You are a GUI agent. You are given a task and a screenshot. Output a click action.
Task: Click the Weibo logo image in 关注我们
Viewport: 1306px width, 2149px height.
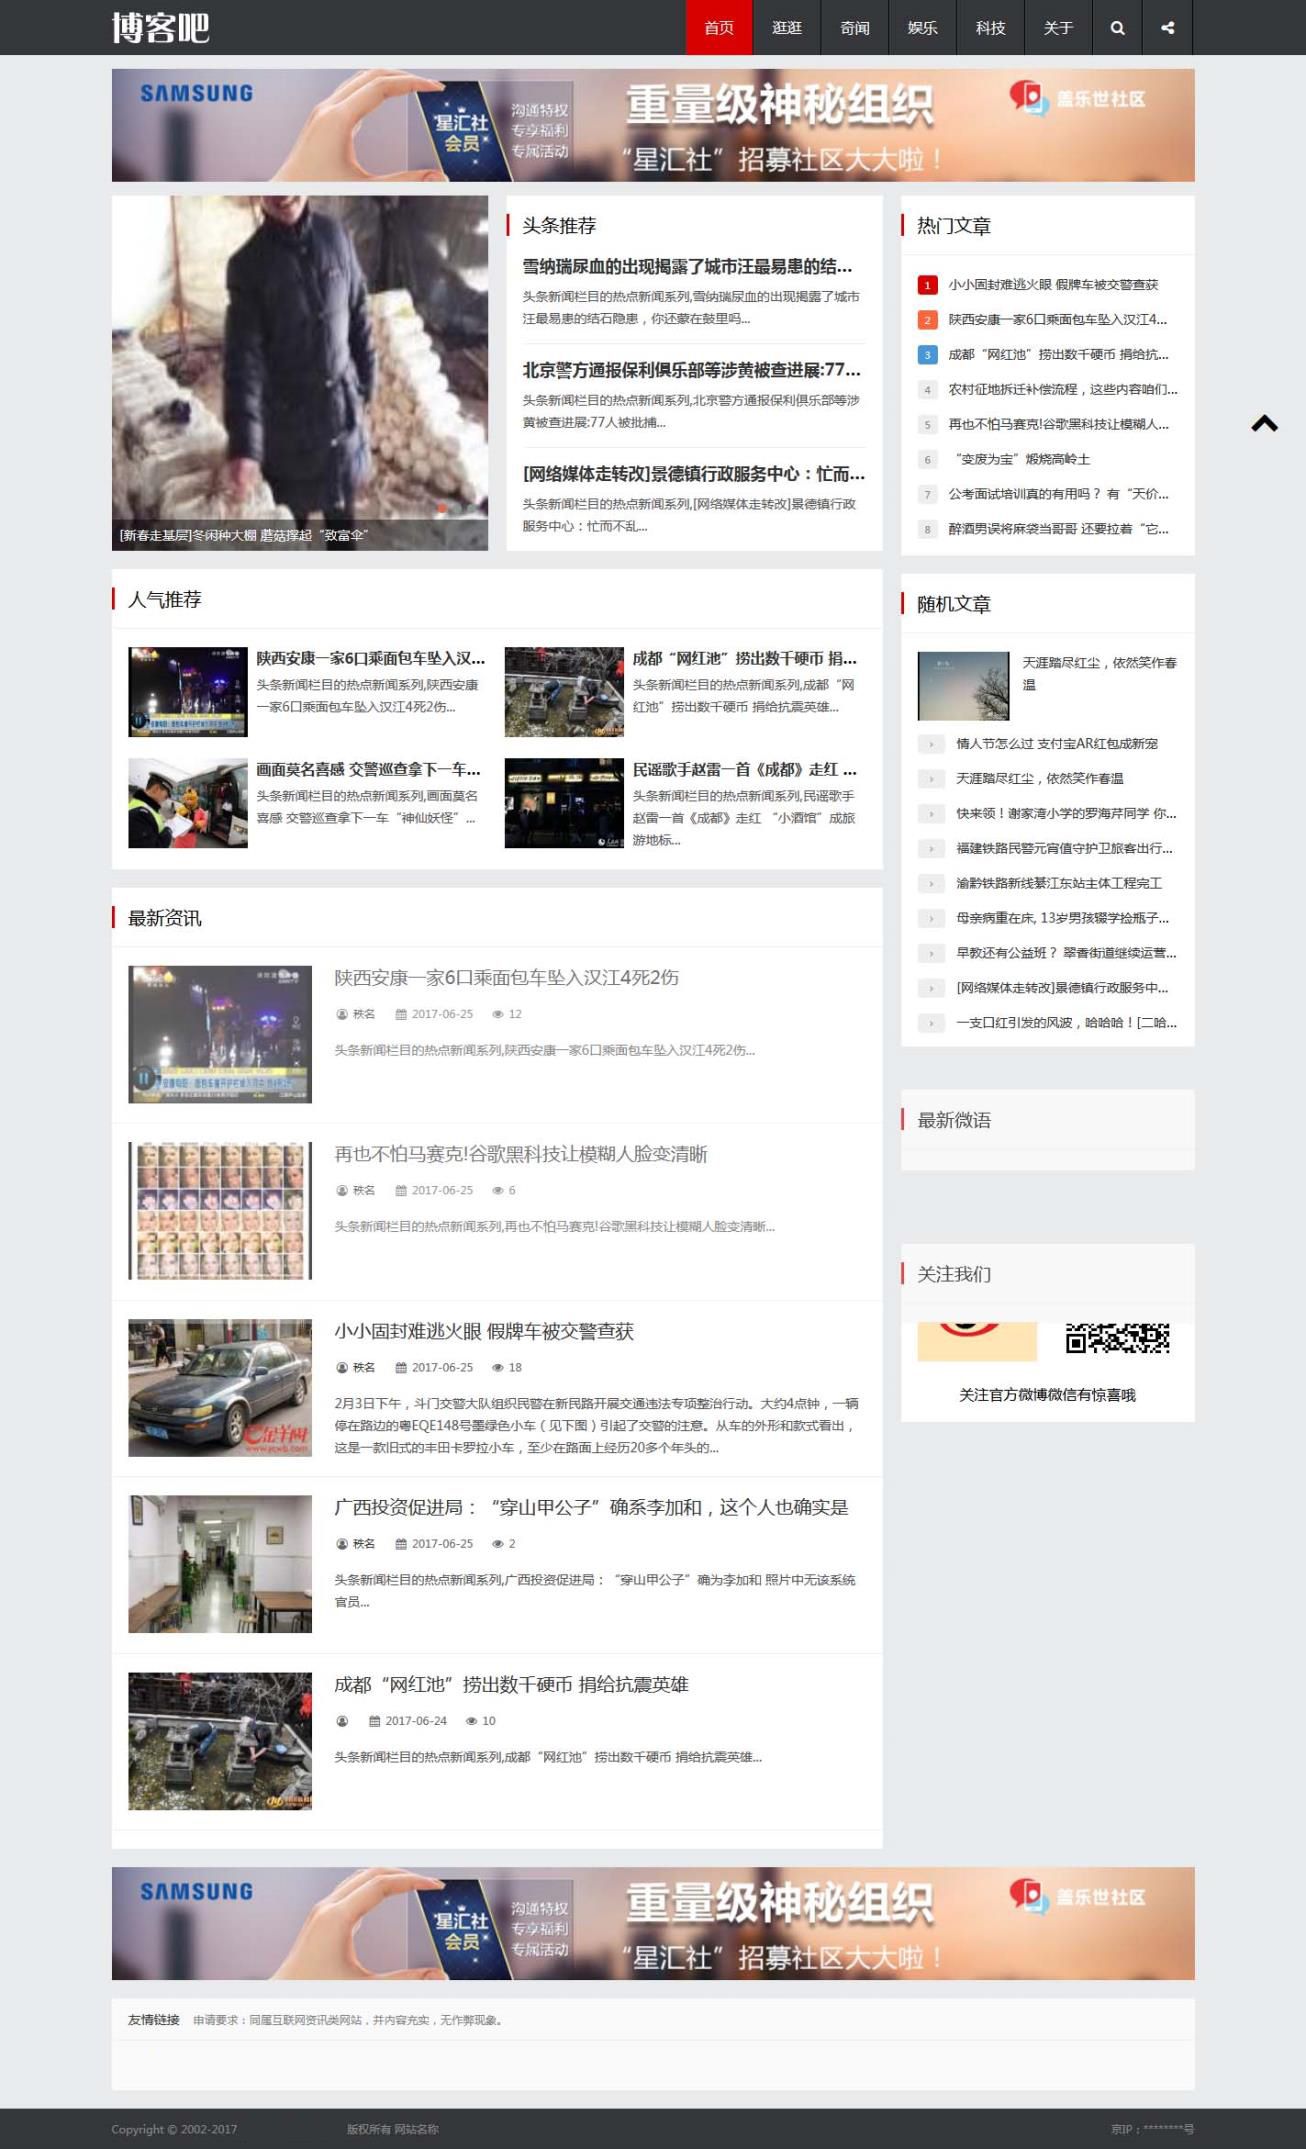[x=977, y=1340]
